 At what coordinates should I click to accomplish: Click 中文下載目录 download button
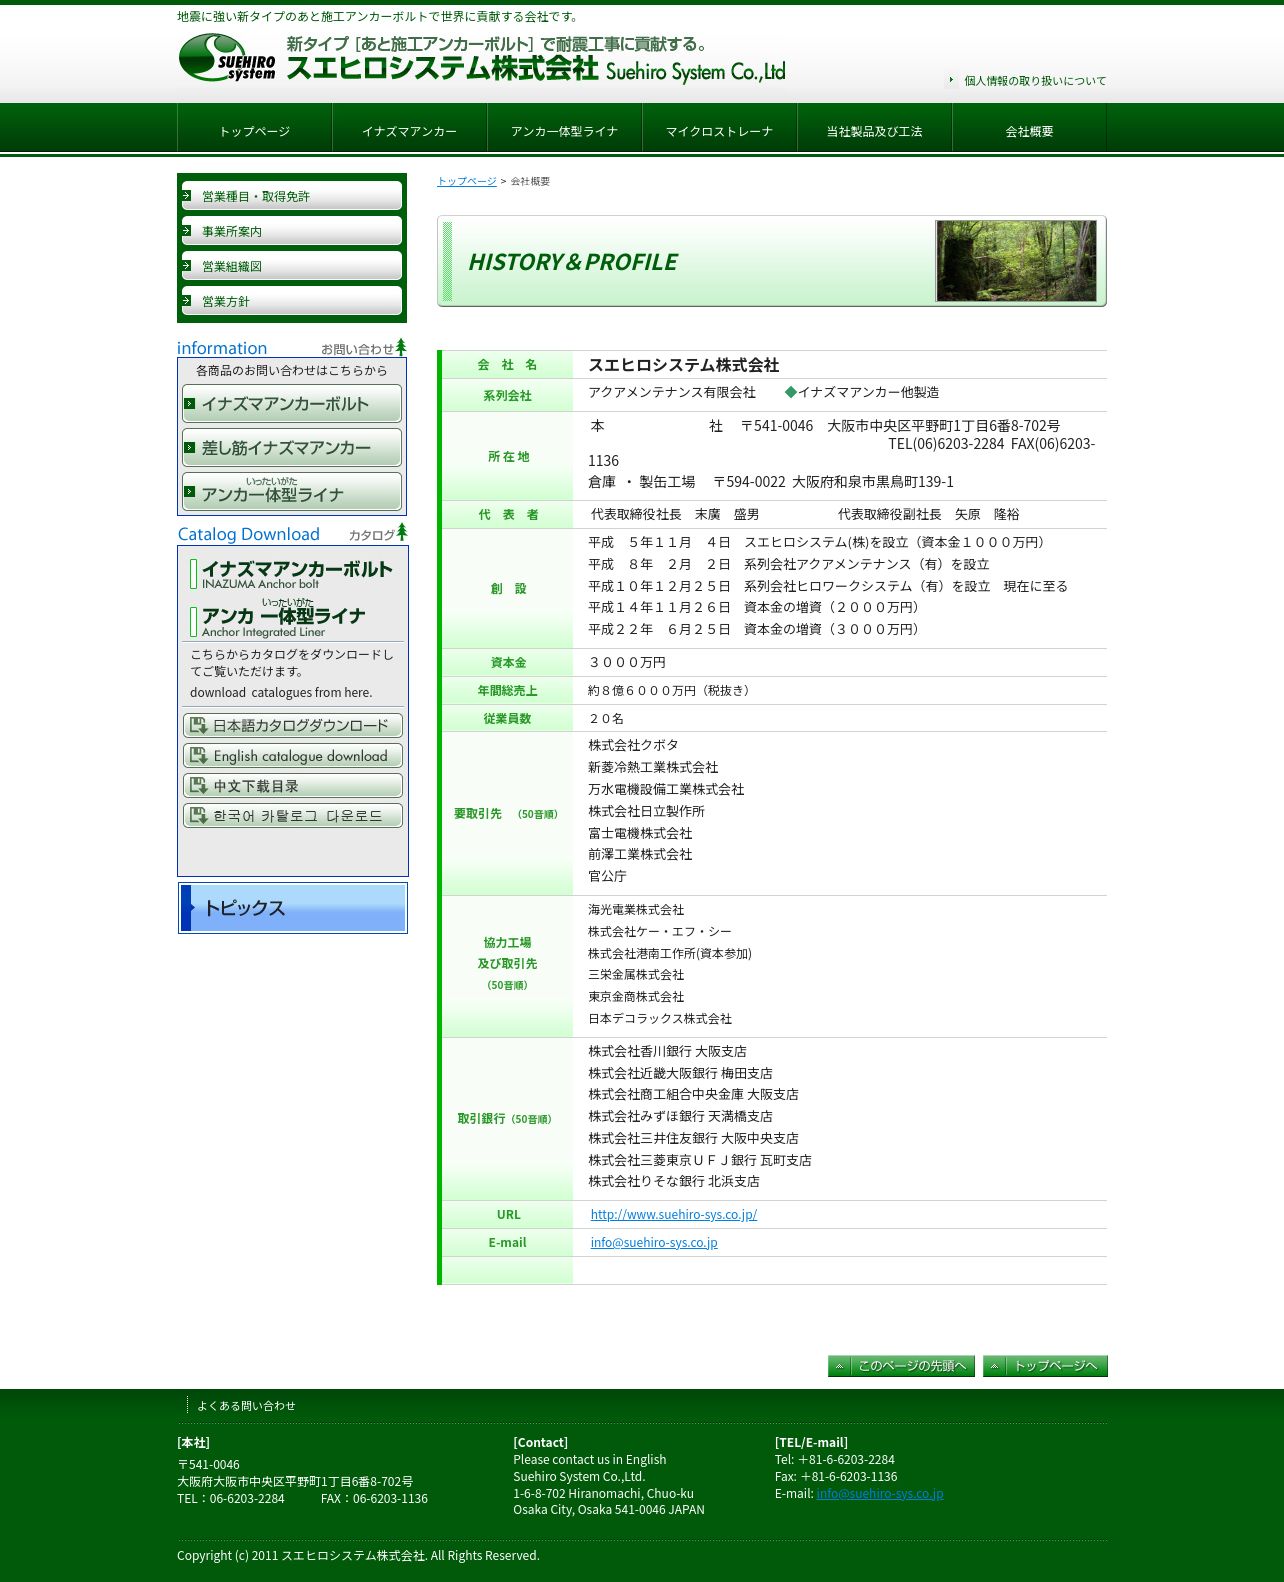click(x=293, y=786)
